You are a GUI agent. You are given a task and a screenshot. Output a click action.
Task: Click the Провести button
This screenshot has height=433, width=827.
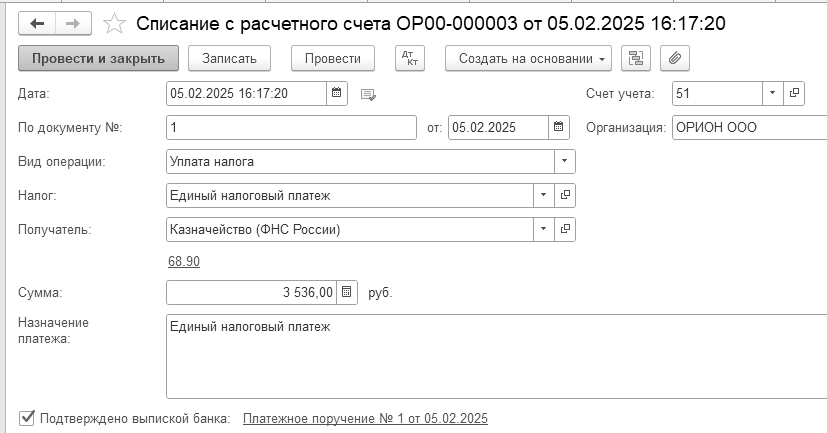tap(333, 59)
